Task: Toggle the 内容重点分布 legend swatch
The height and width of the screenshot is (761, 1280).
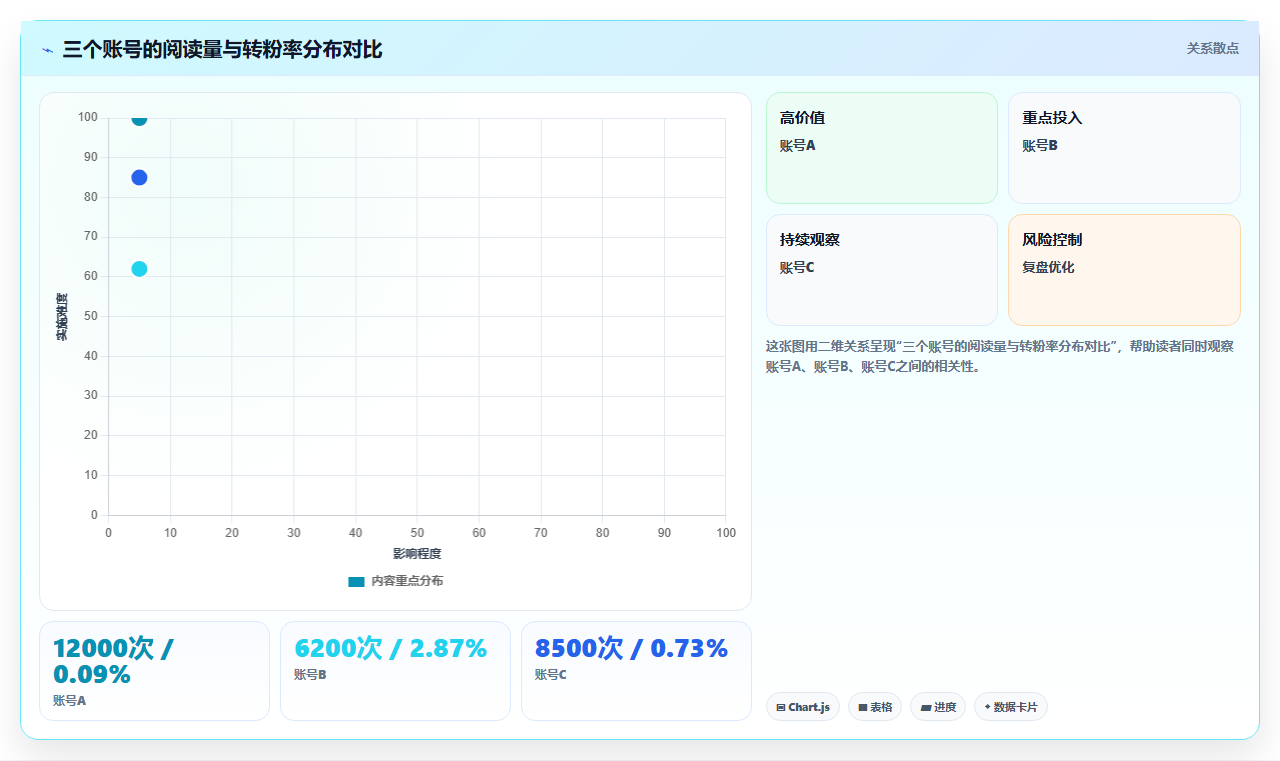Action: 356,581
